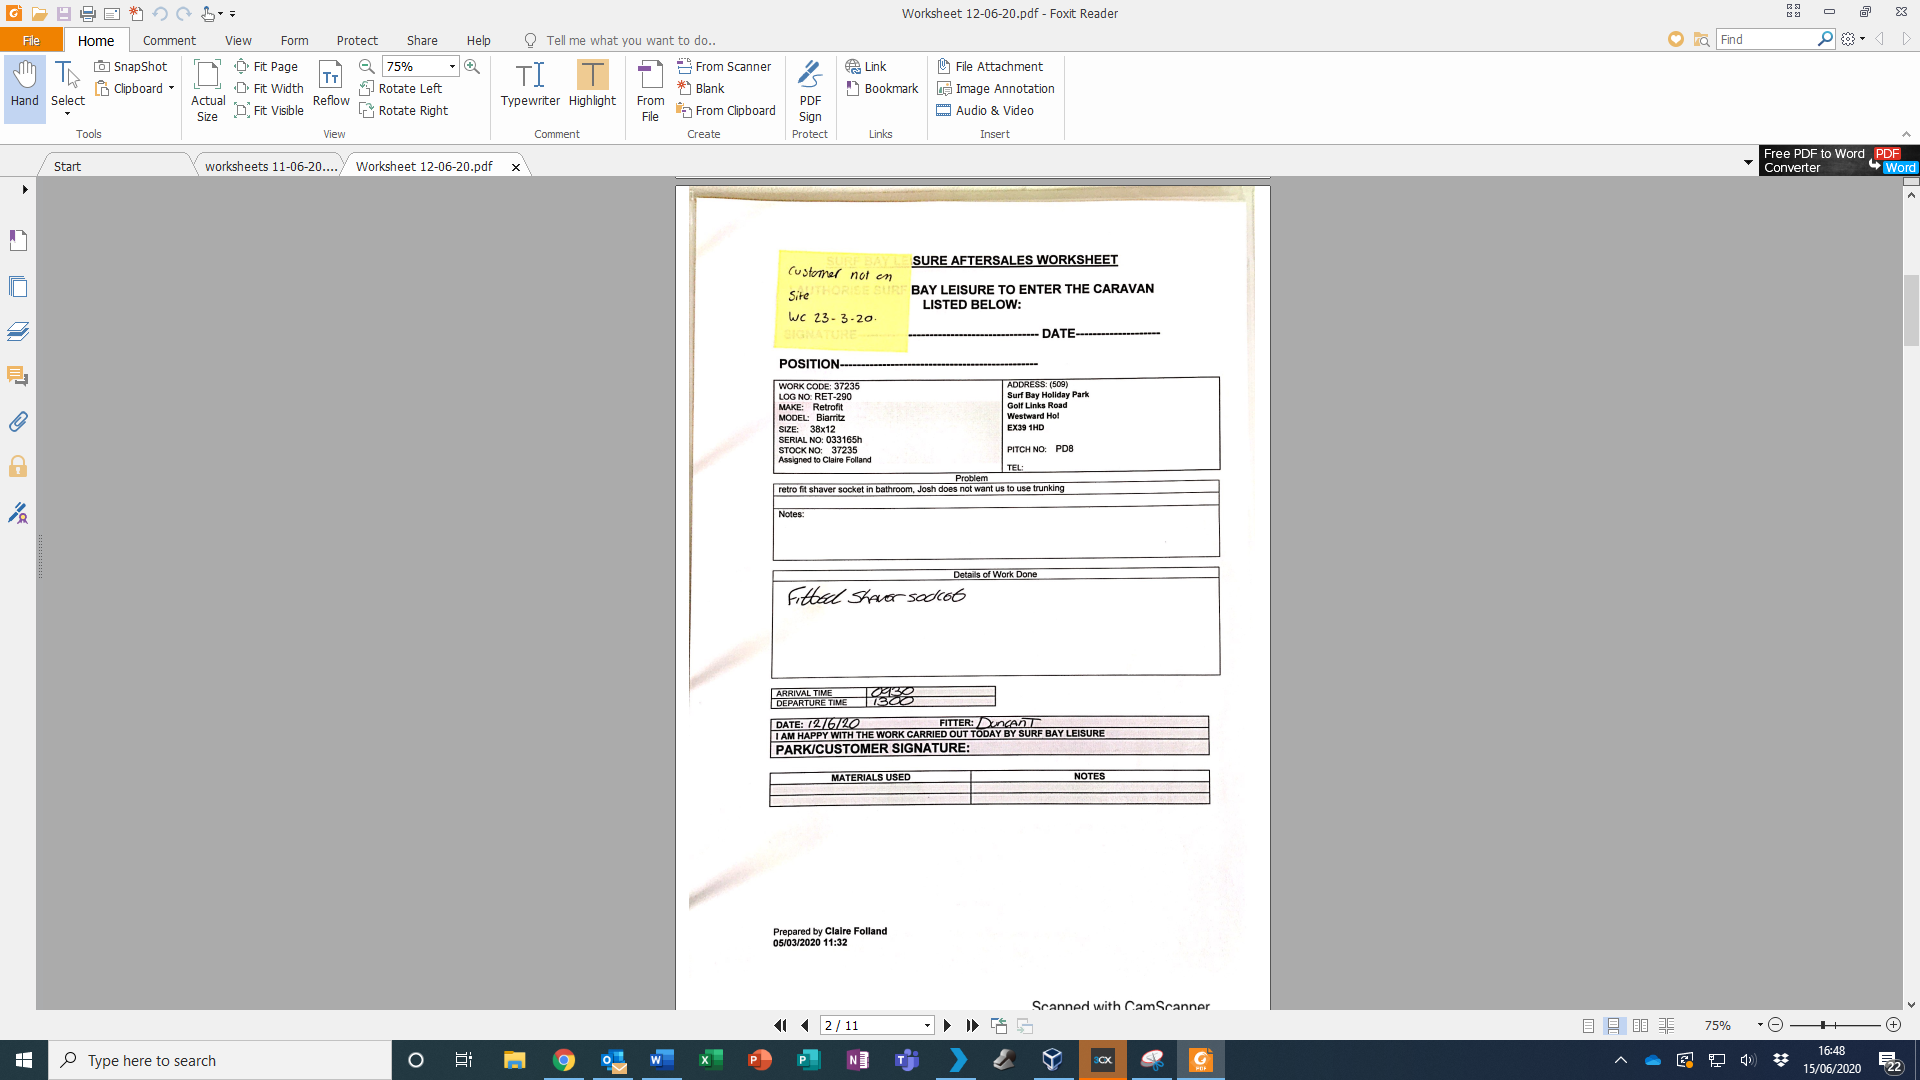Rotate the page left
The height and width of the screenshot is (1080, 1920).
pyautogui.click(x=401, y=88)
